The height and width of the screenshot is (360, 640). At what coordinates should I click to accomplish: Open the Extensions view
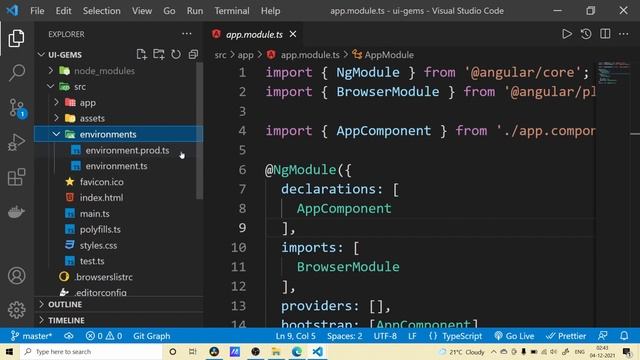[x=16, y=177]
